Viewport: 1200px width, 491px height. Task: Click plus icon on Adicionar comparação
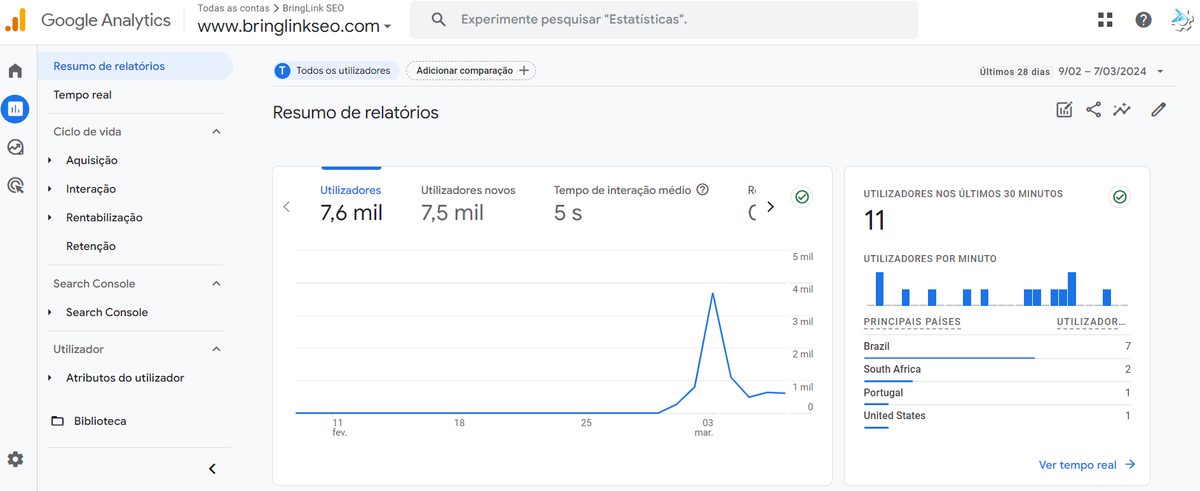[524, 71]
